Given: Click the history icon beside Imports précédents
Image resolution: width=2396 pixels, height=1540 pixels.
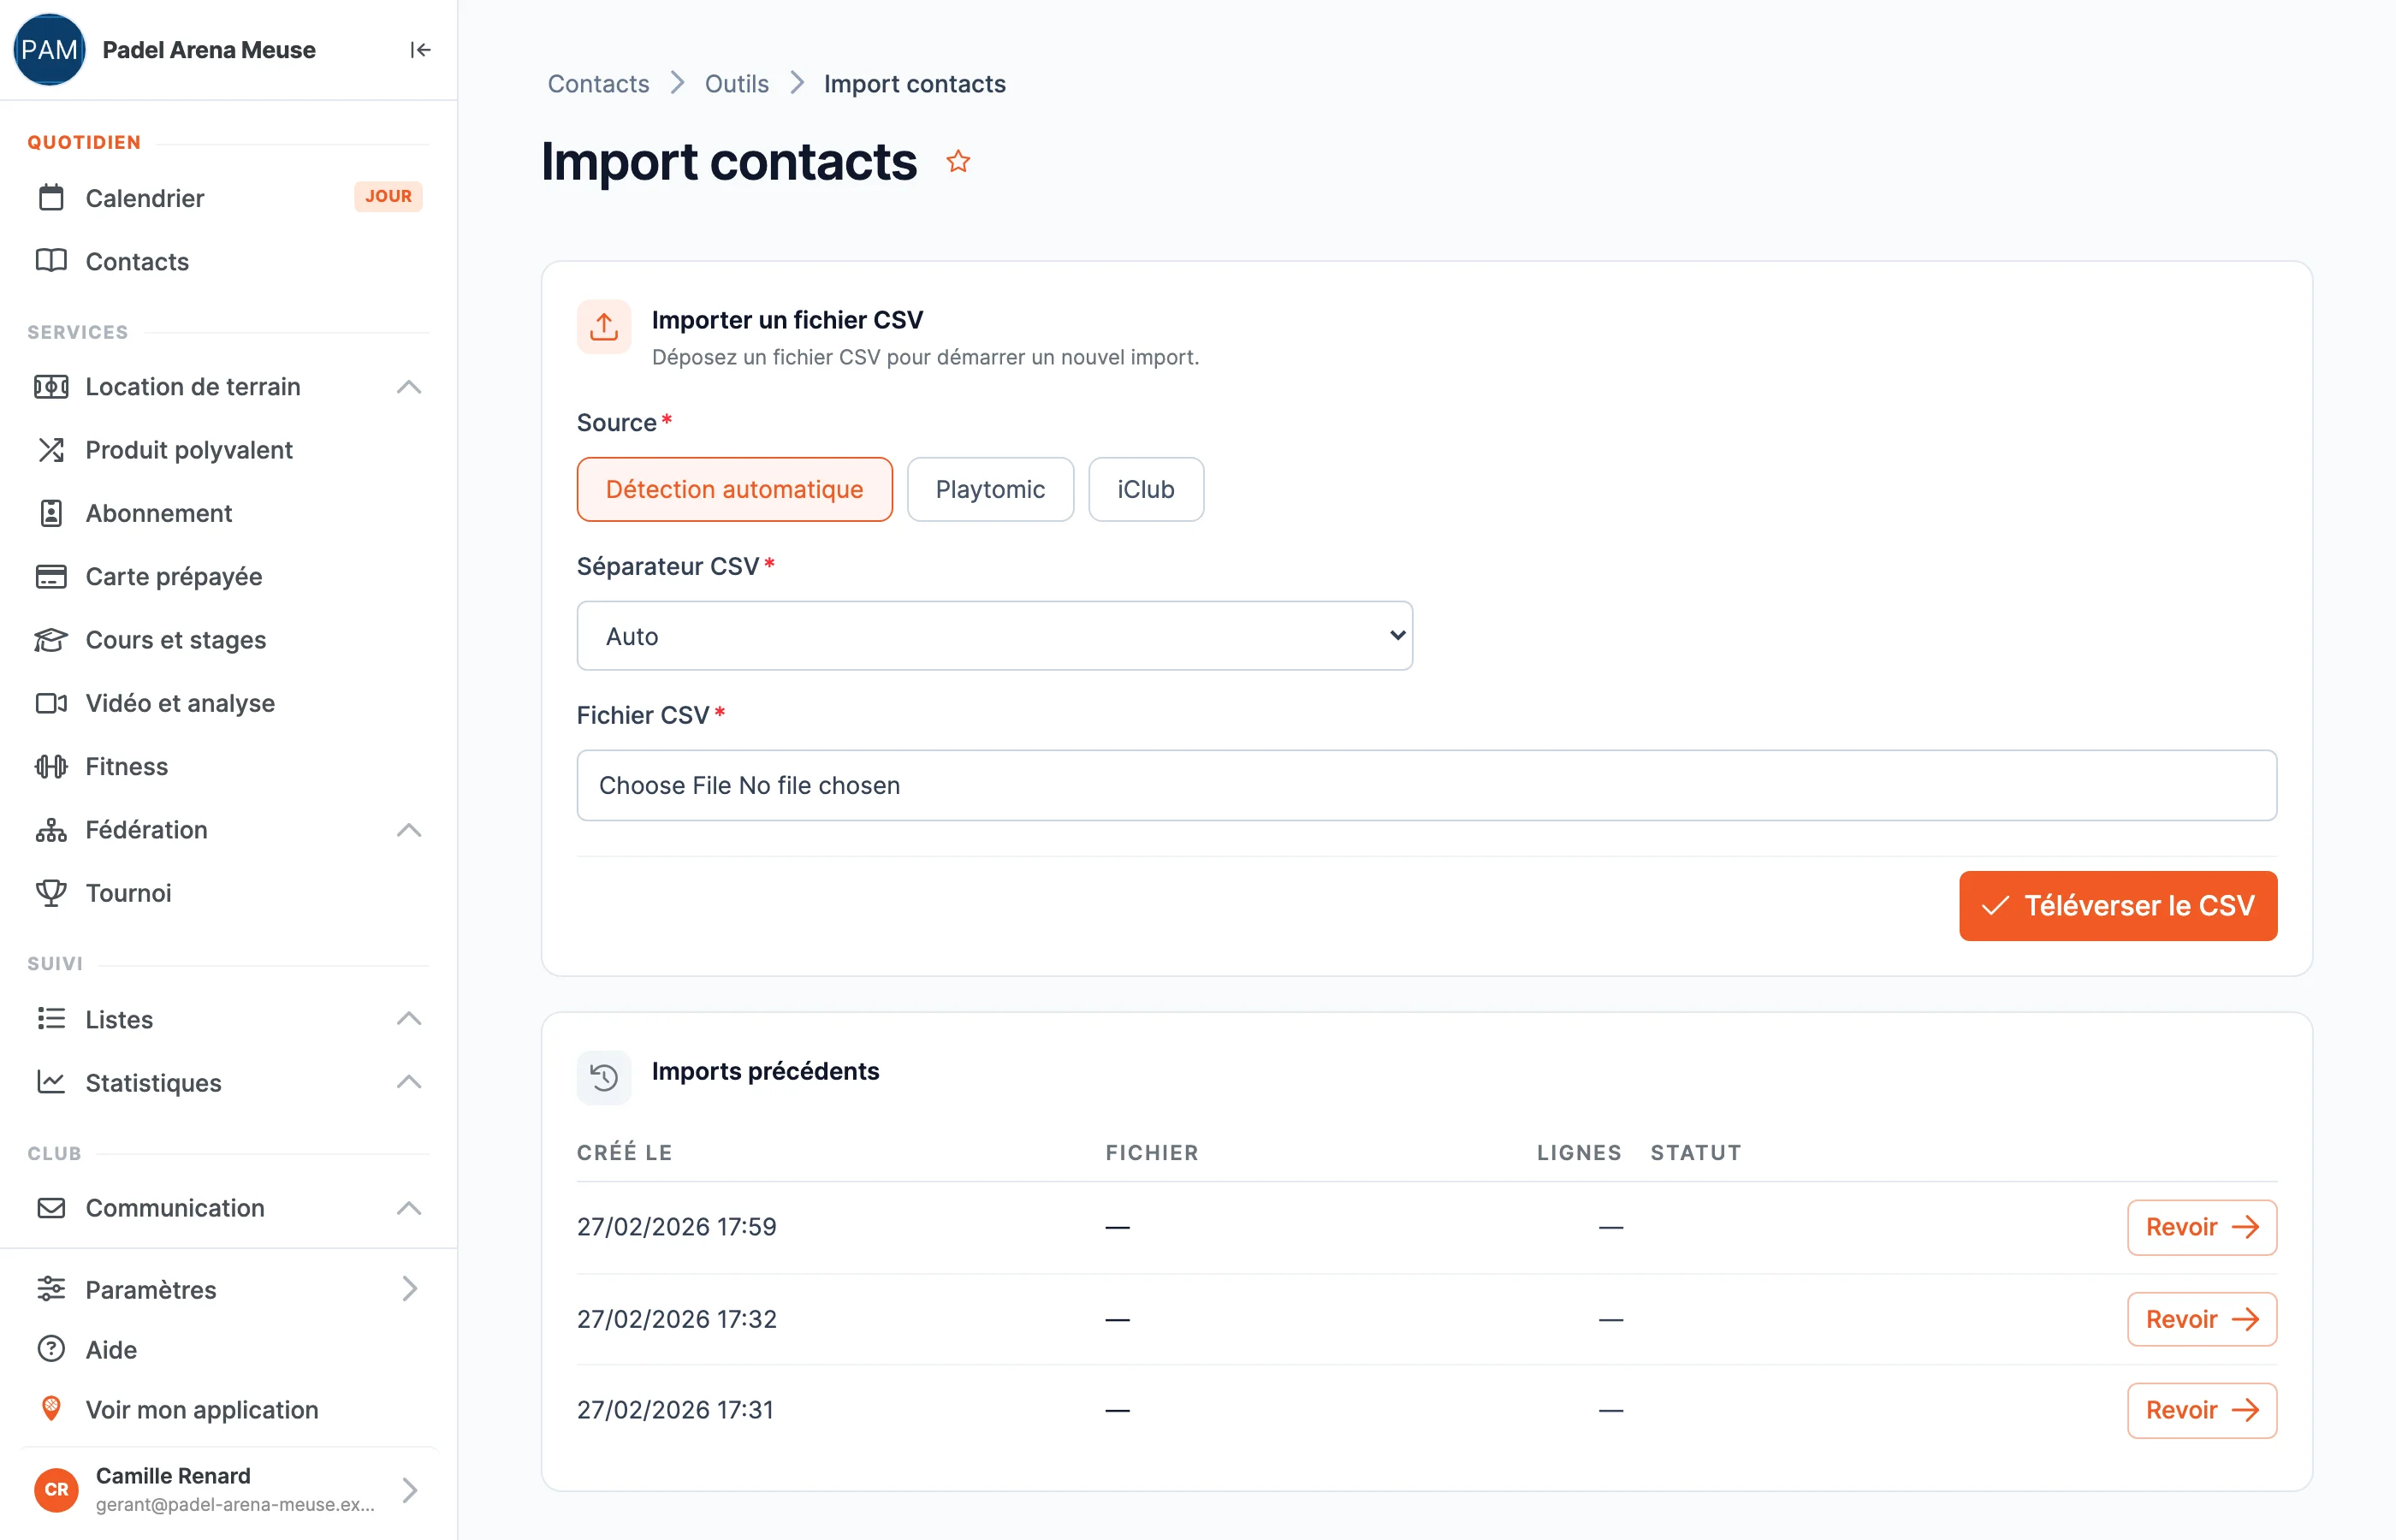Looking at the screenshot, I should point(604,1077).
